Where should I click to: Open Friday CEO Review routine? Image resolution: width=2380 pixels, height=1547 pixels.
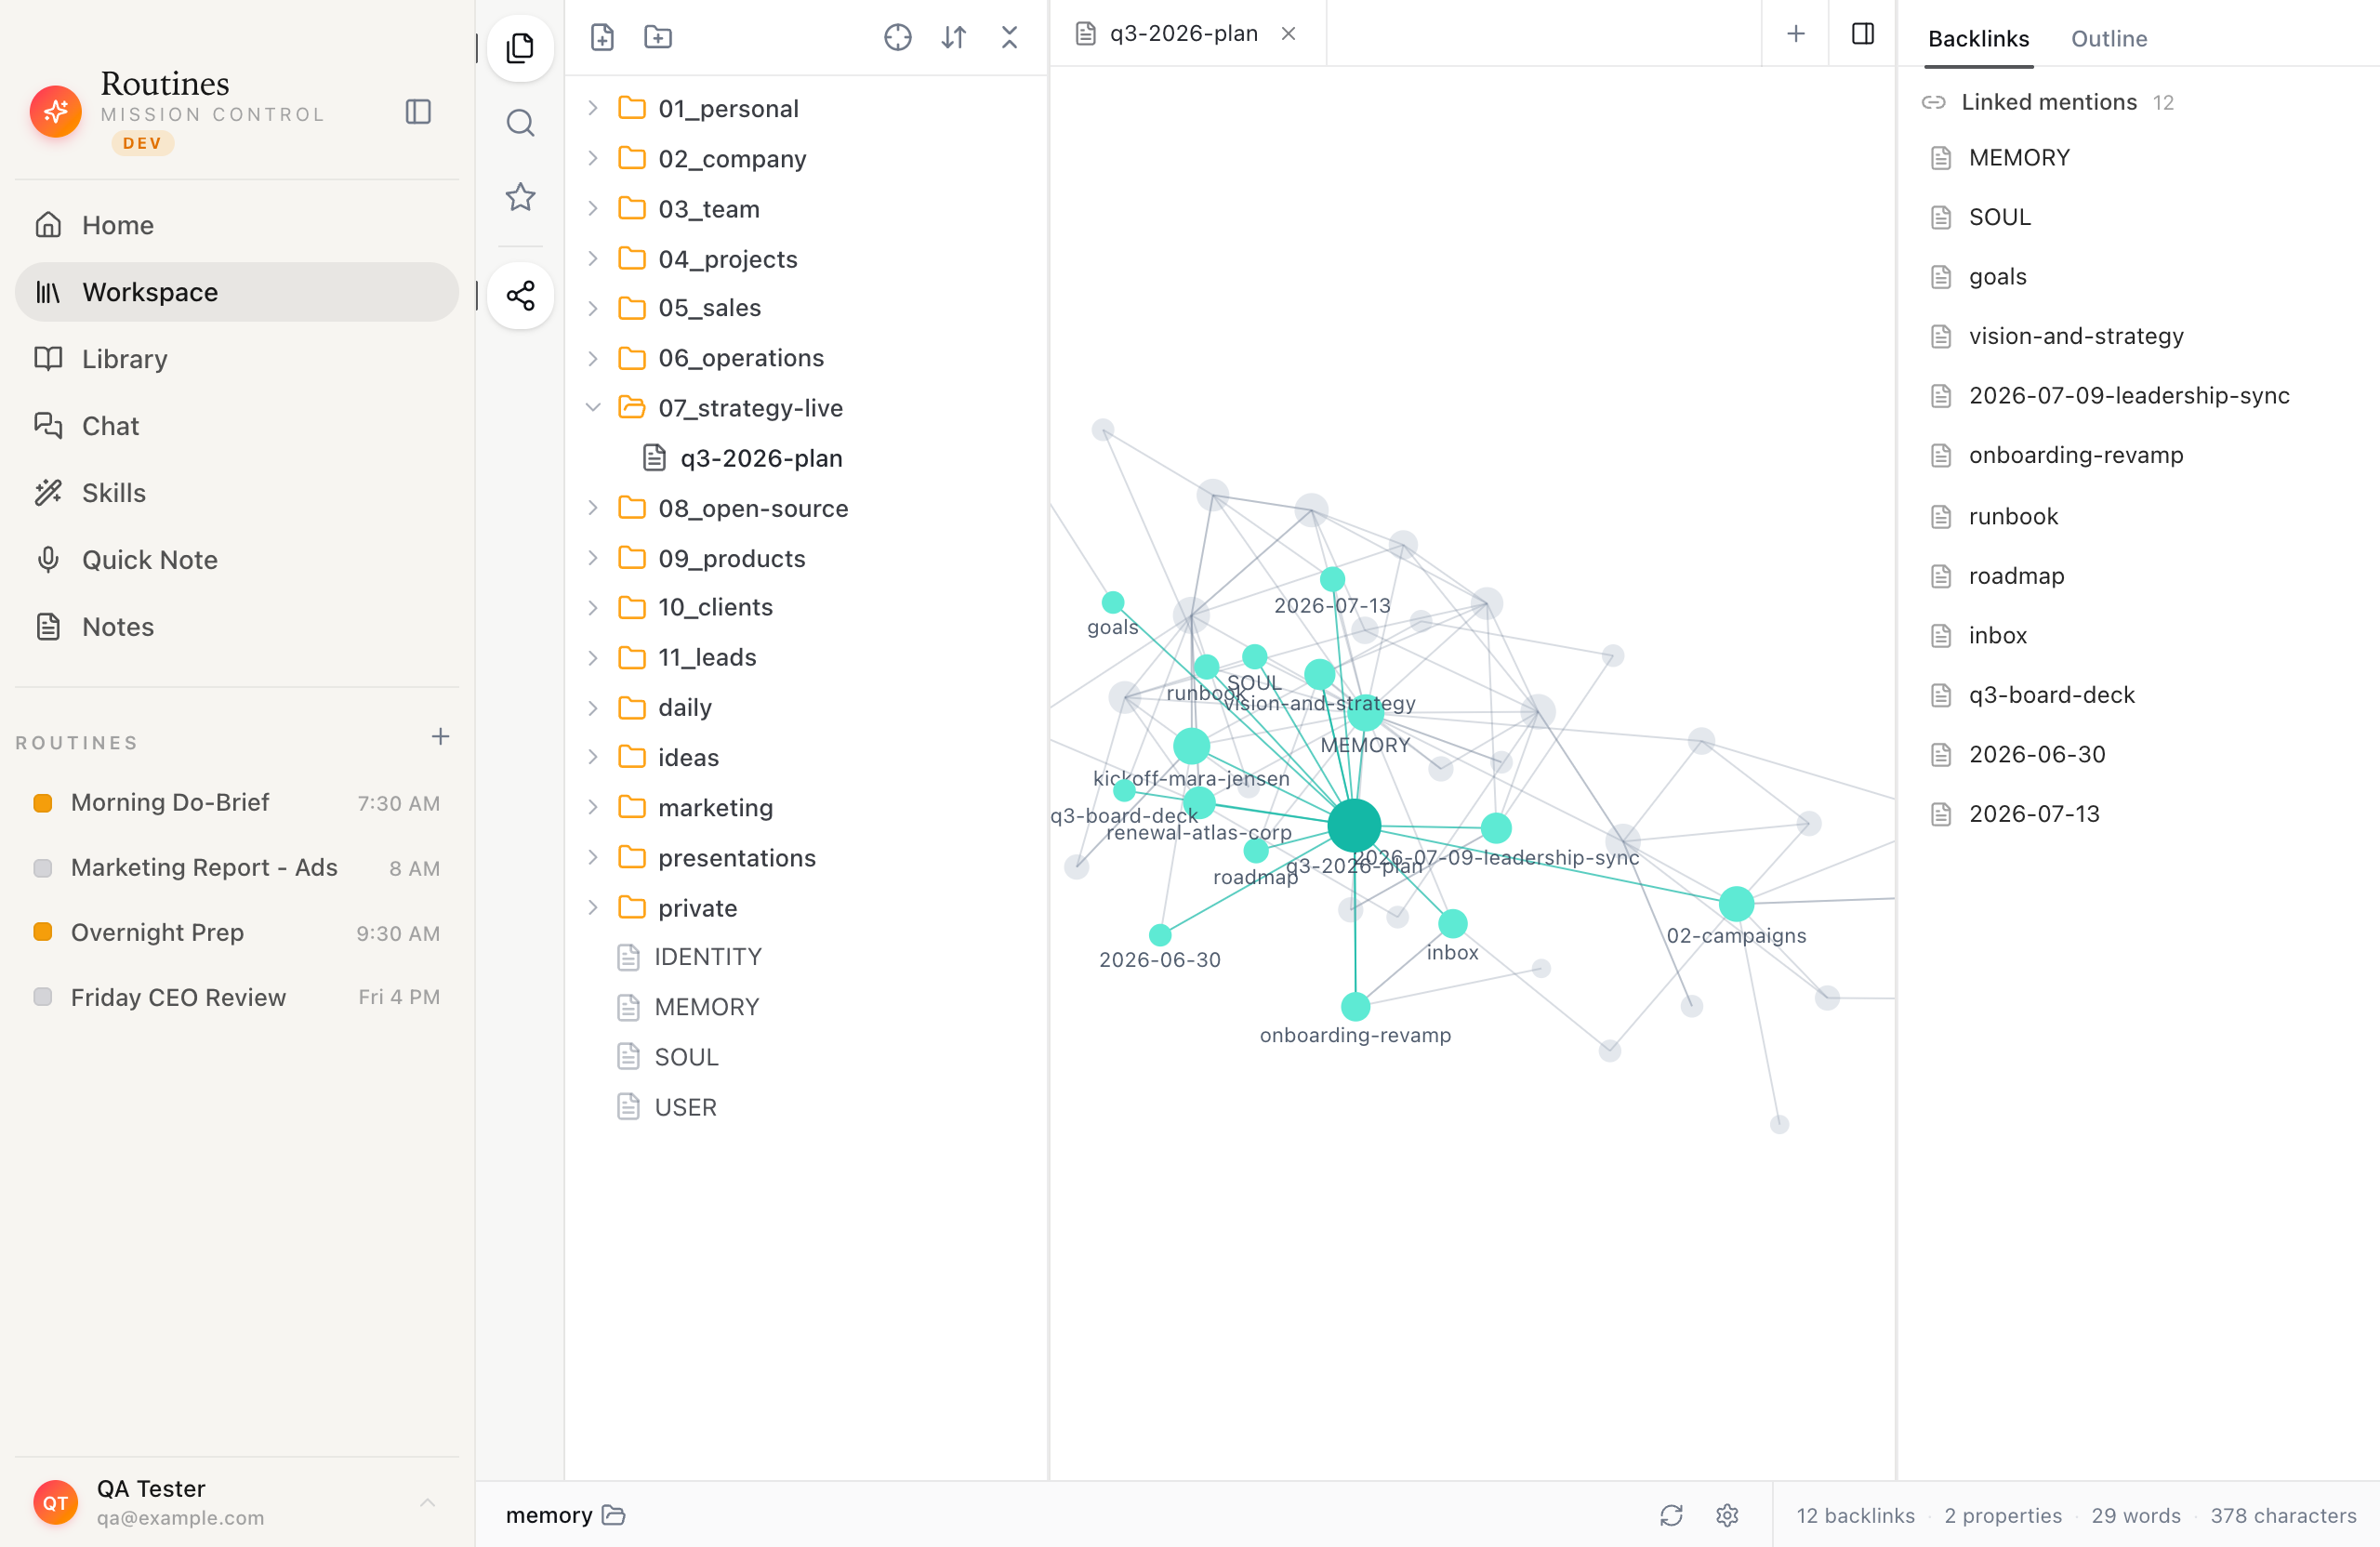237,997
